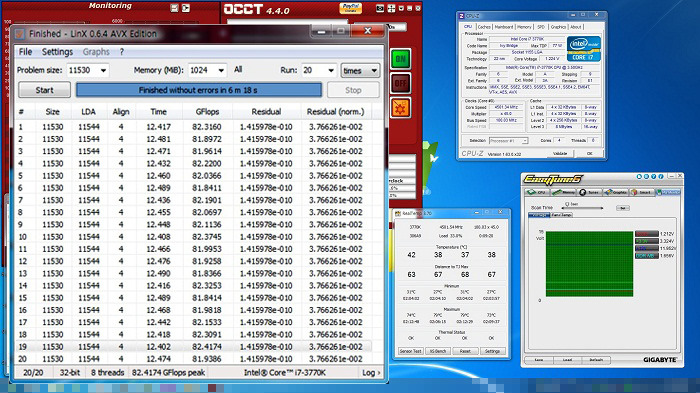Click OCCT screenshot camera icon in title bar
Screen dimensions: 700x393
380,8
